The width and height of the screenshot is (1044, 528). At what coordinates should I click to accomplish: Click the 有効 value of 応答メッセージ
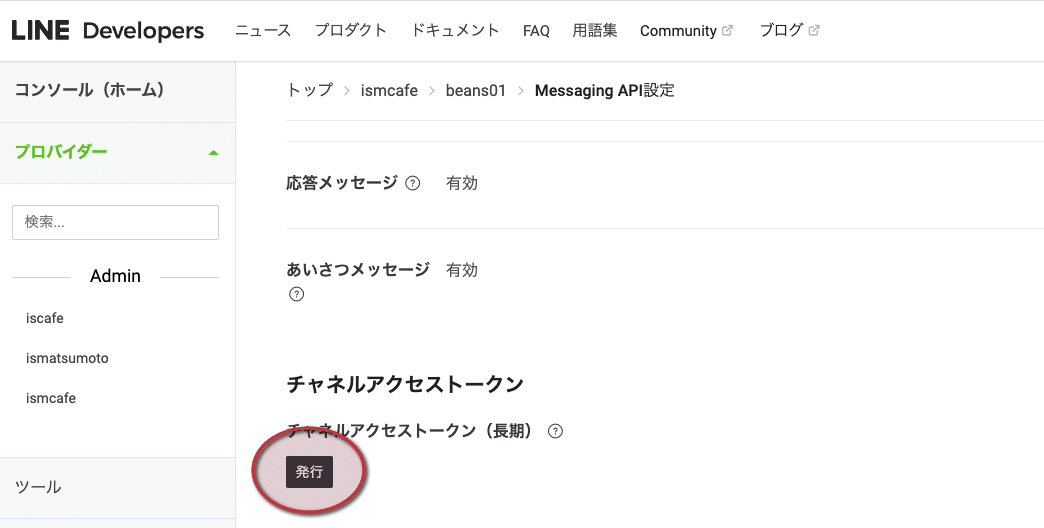pyautogui.click(x=462, y=183)
